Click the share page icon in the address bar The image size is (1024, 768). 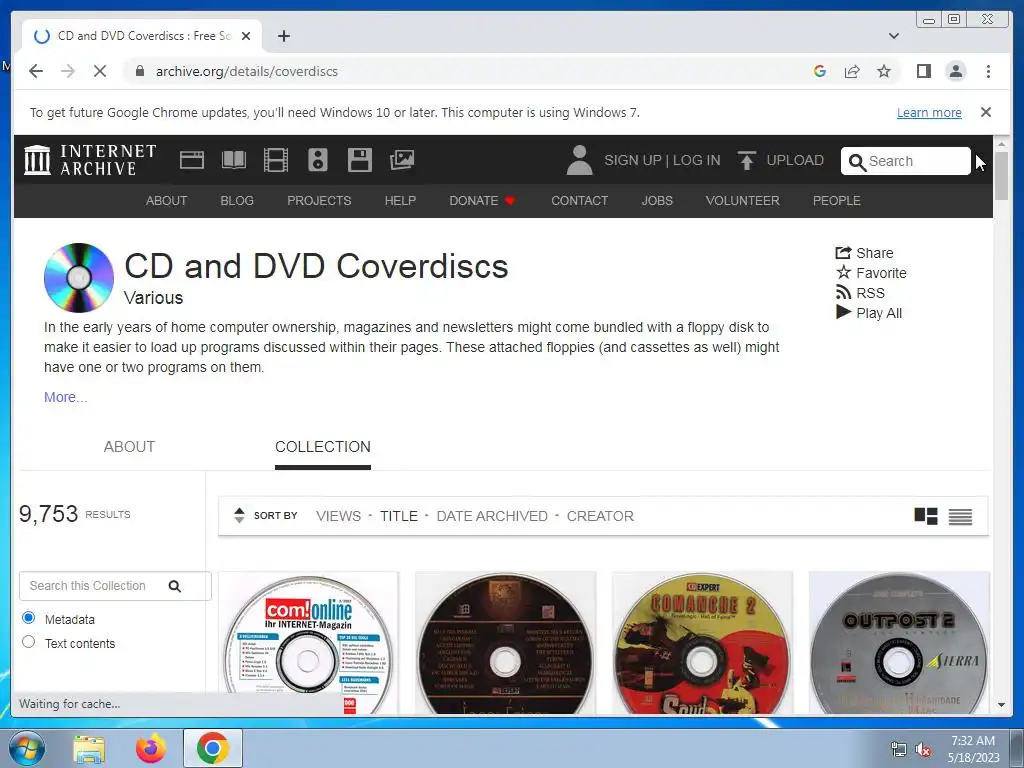pyautogui.click(x=852, y=71)
